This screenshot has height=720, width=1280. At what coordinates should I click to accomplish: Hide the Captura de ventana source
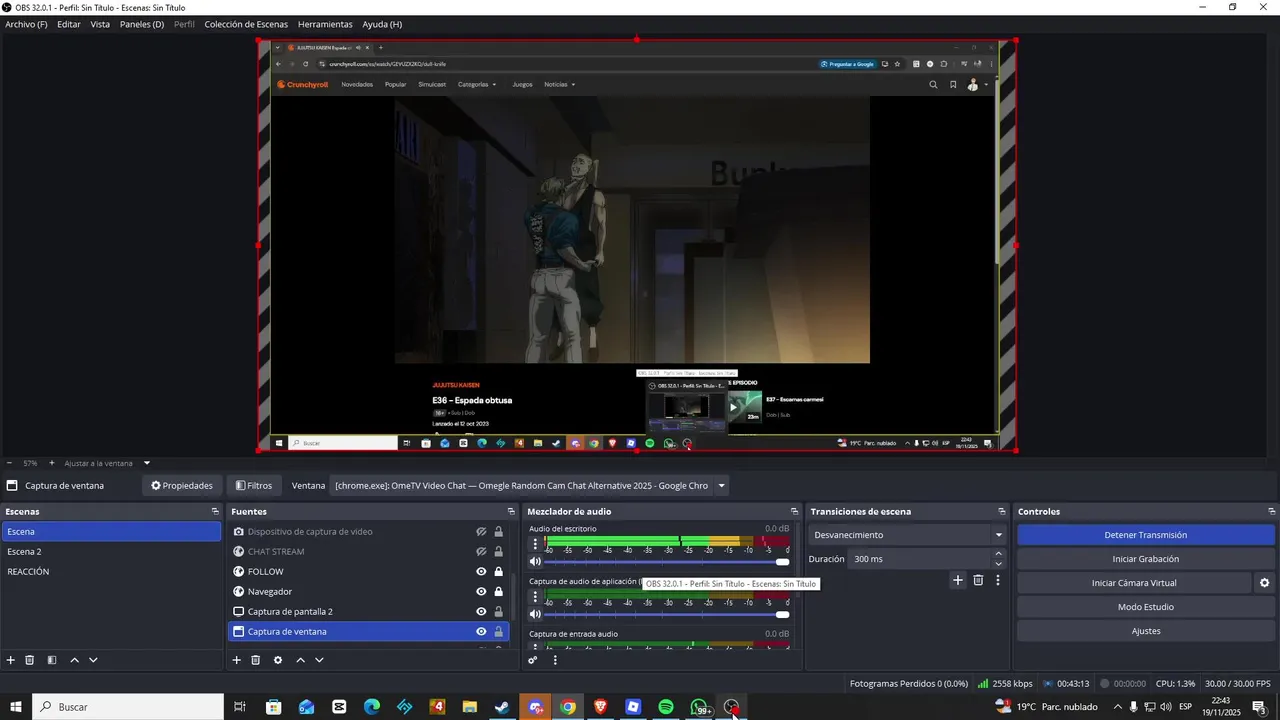pyautogui.click(x=481, y=632)
